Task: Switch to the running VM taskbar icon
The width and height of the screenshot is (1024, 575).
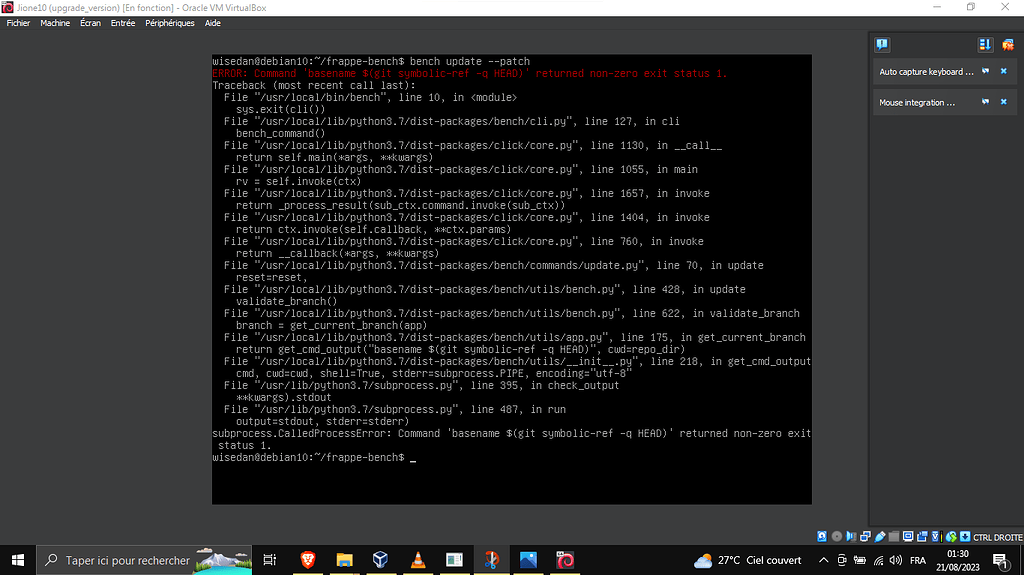Action: tap(565, 560)
